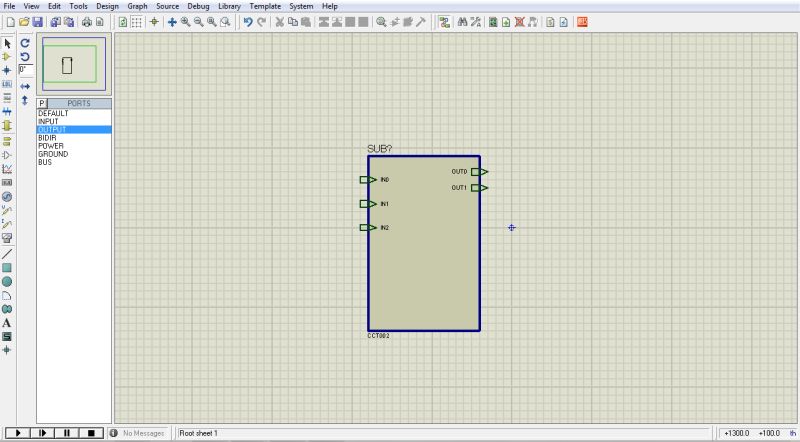Image resolution: width=800 pixels, height=442 pixels.
Task: Click the Rotate Clockwise icon
Action: [25, 43]
